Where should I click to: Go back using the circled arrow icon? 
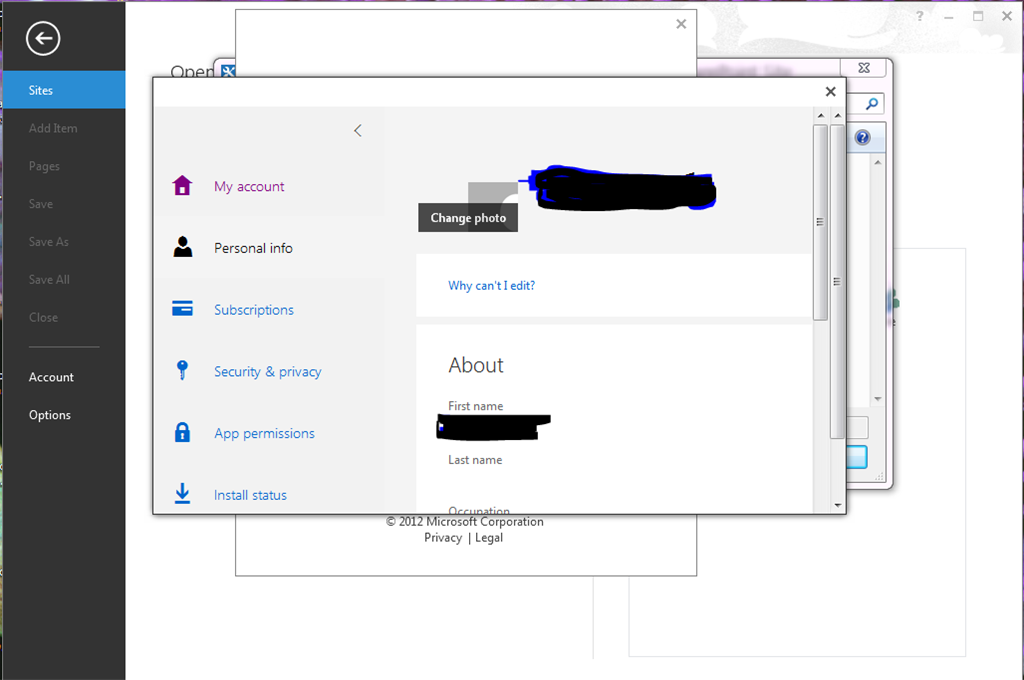point(43,39)
